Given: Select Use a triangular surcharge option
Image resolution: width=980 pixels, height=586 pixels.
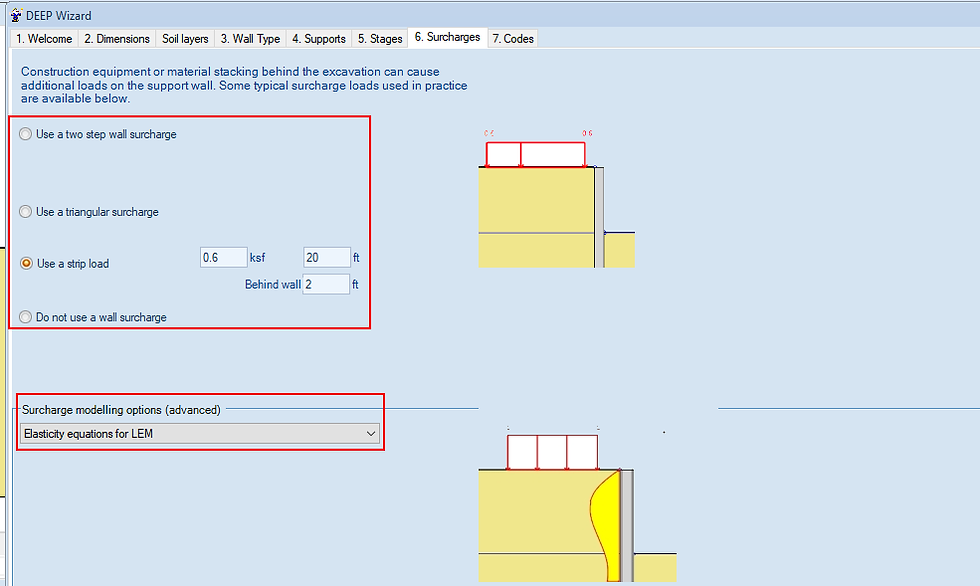Looking at the screenshot, I should coord(89,212).
